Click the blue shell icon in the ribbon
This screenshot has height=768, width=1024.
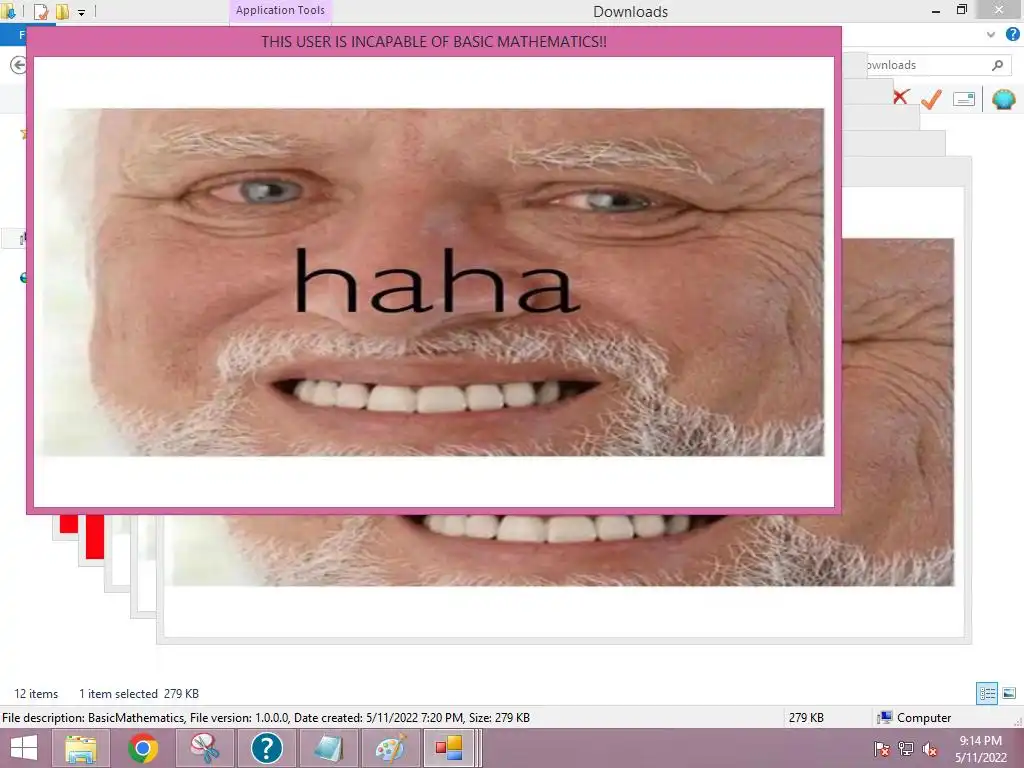point(1004,99)
